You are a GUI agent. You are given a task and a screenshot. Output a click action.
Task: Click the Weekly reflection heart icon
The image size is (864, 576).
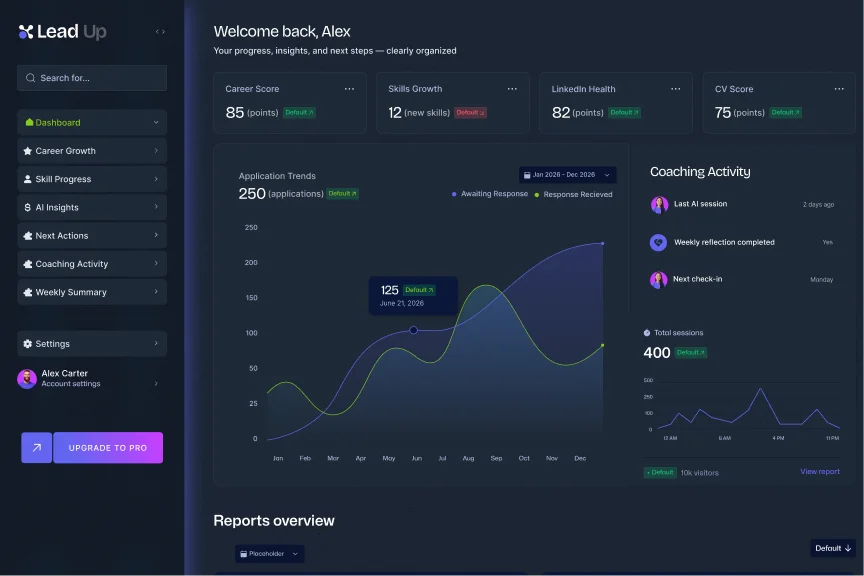click(x=658, y=242)
